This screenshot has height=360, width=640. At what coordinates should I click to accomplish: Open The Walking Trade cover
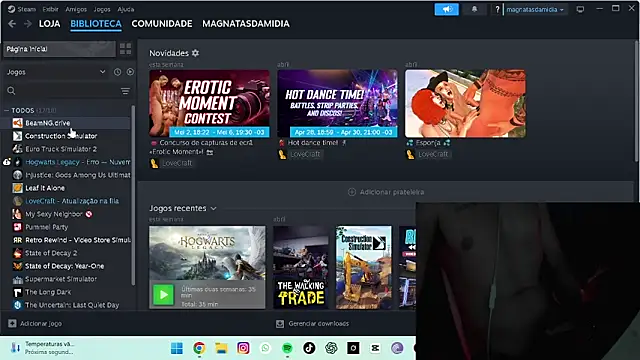[x=301, y=267]
